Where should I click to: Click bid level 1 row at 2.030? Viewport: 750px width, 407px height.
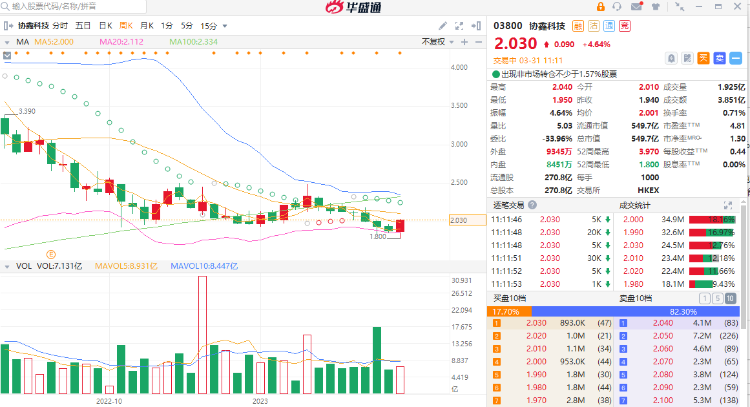click(x=549, y=323)
